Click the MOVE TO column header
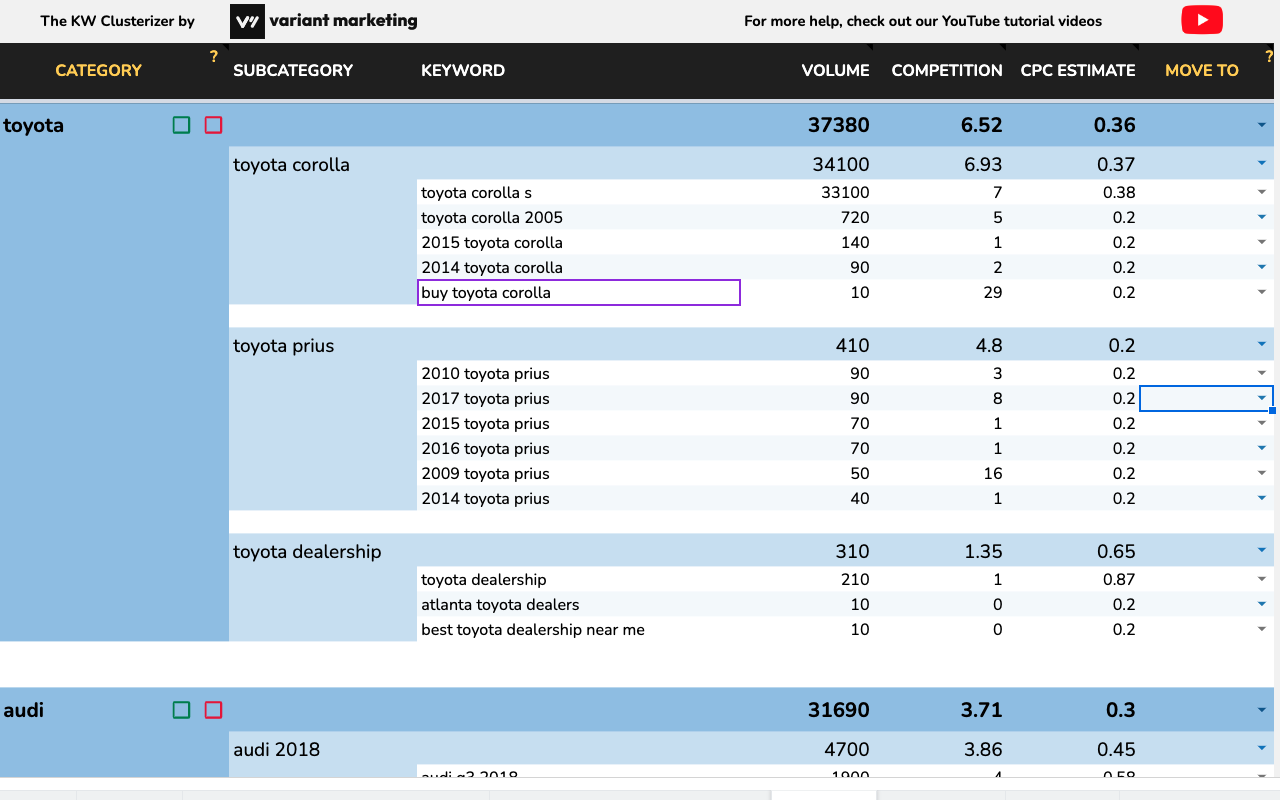 point(1202,70)
